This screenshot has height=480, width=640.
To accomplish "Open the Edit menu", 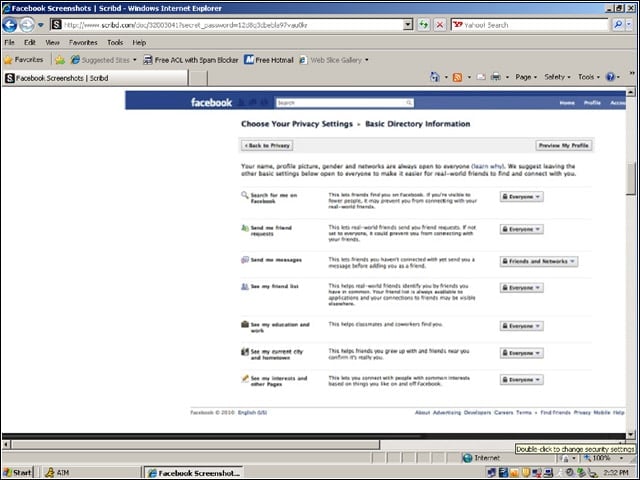I will coord(29,42).
